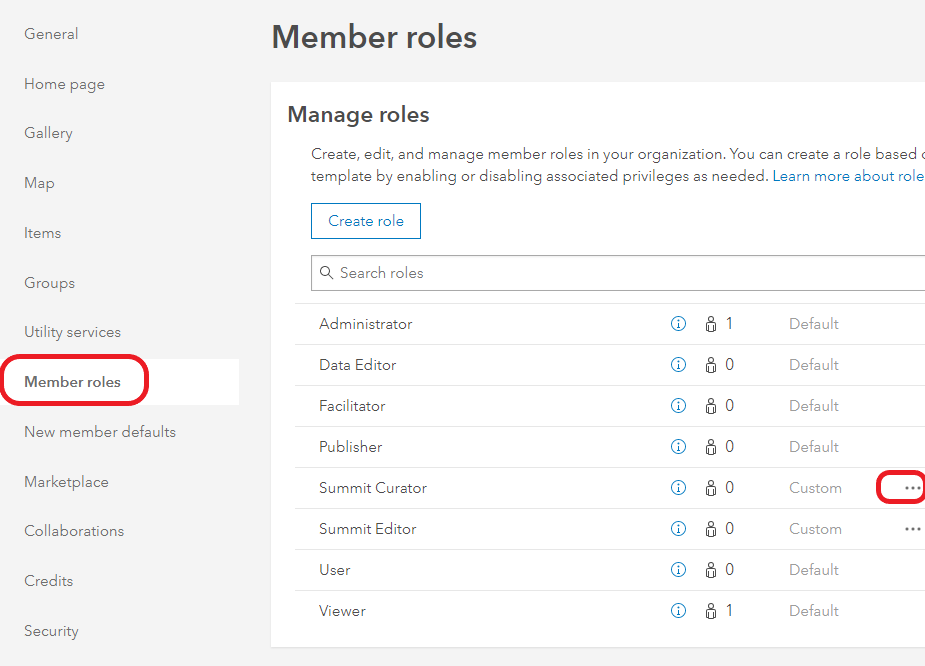Select the User role row

coord(335,570)
